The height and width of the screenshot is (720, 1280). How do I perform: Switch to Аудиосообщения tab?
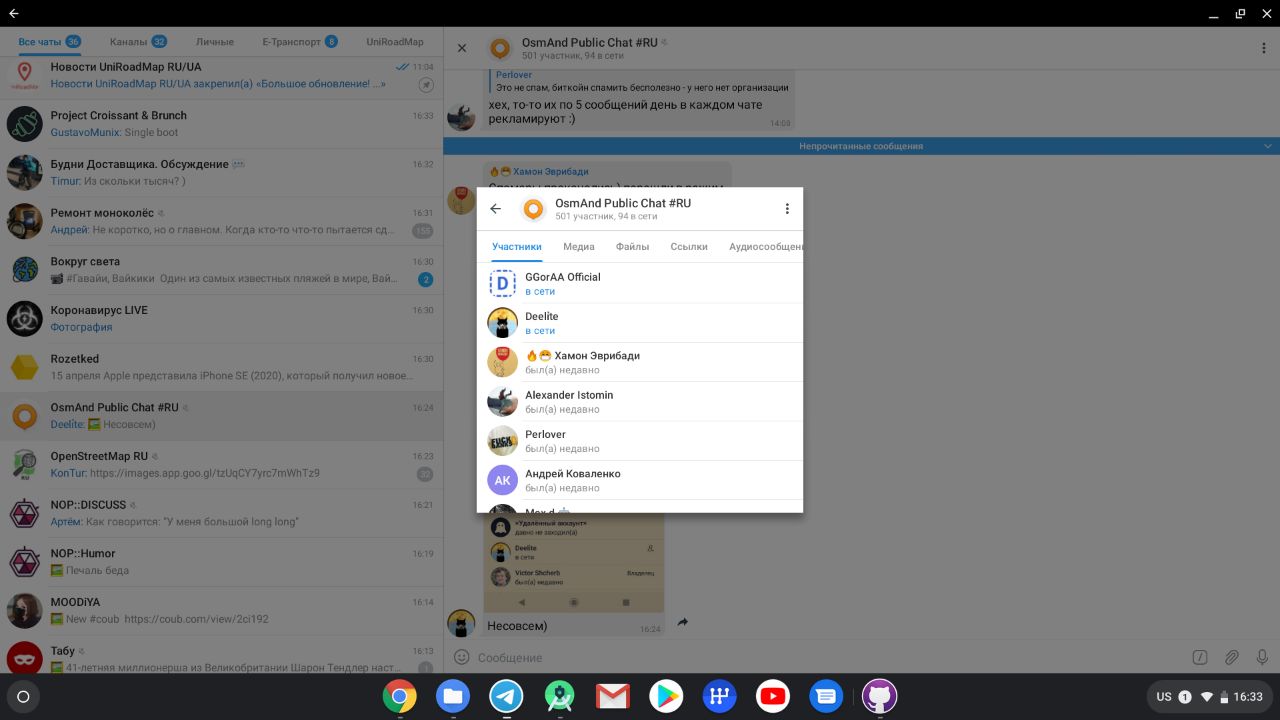pos(765,247)
